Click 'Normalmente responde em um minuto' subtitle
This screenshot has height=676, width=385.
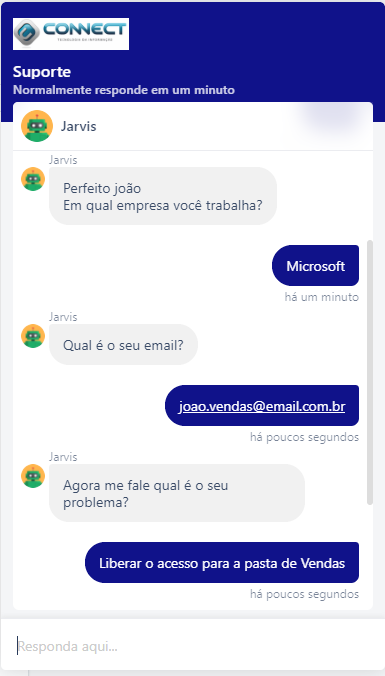click(124, 90)
